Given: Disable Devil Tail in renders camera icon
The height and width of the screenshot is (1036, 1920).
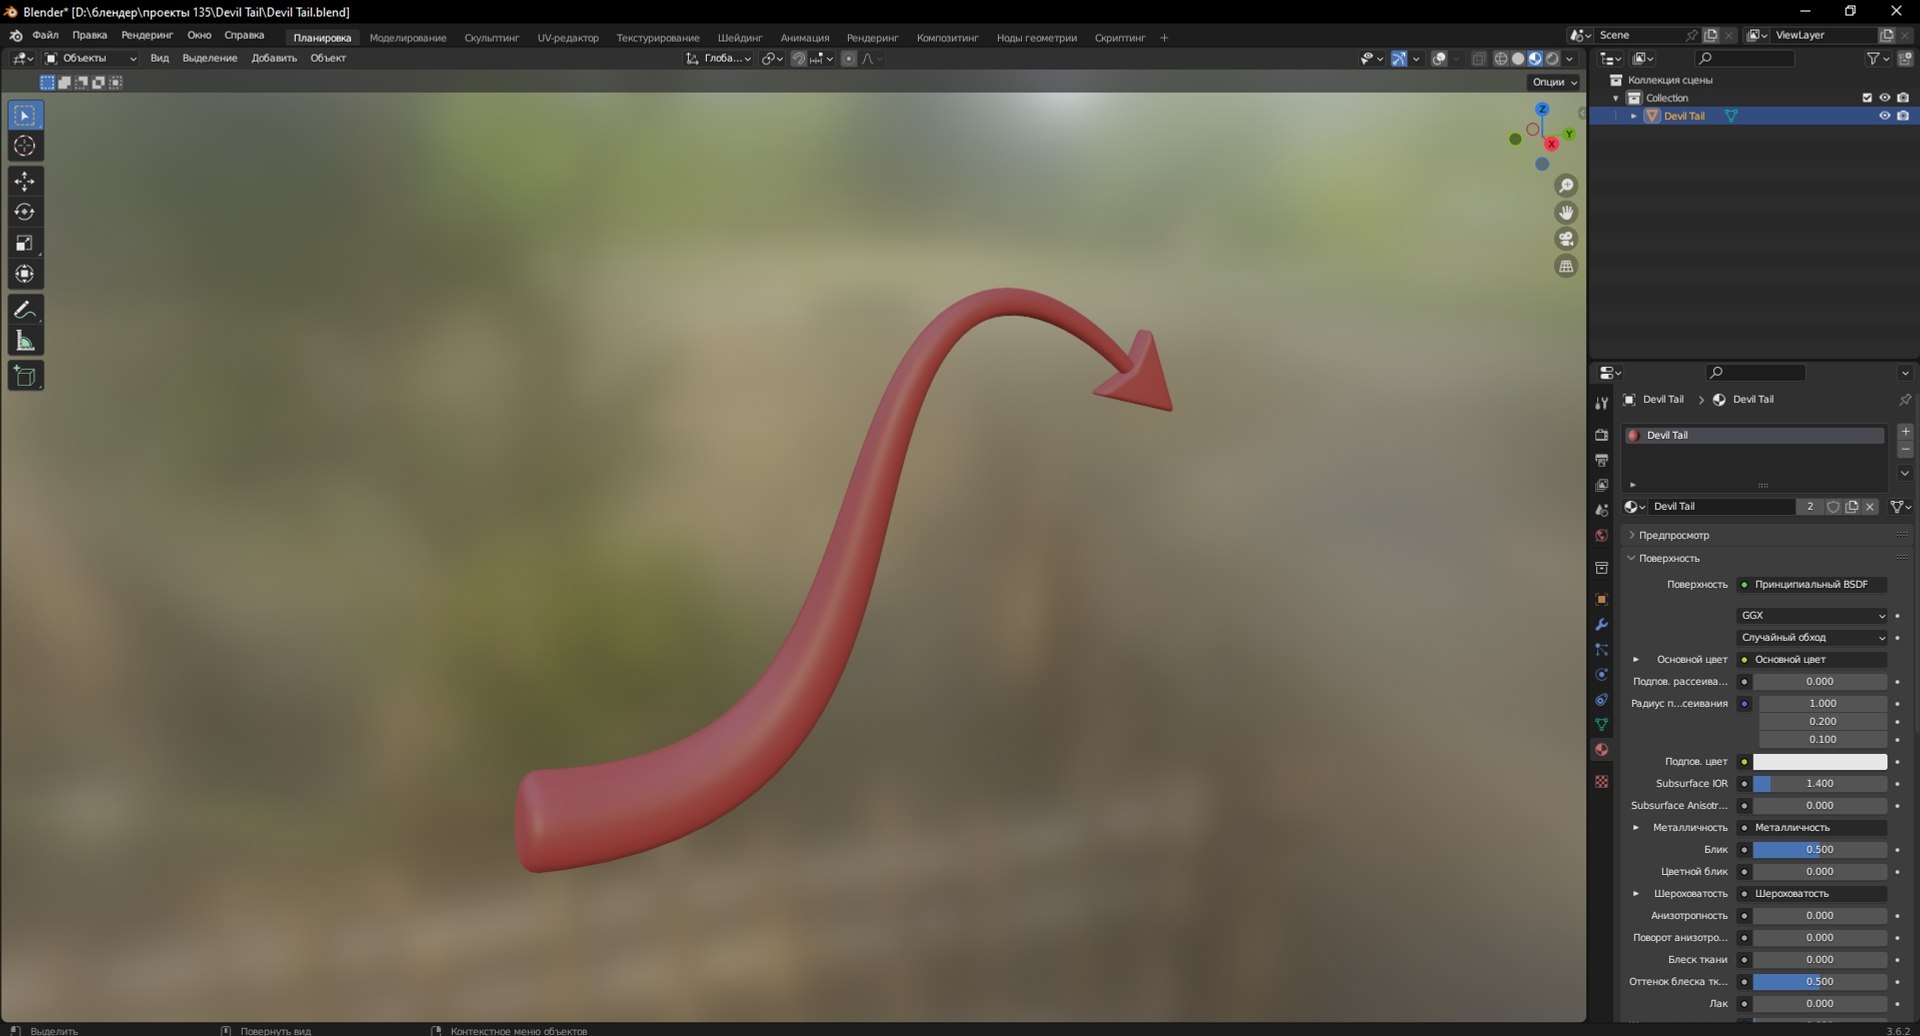Looking at the screenshot, I should [x=1903, y=116].
